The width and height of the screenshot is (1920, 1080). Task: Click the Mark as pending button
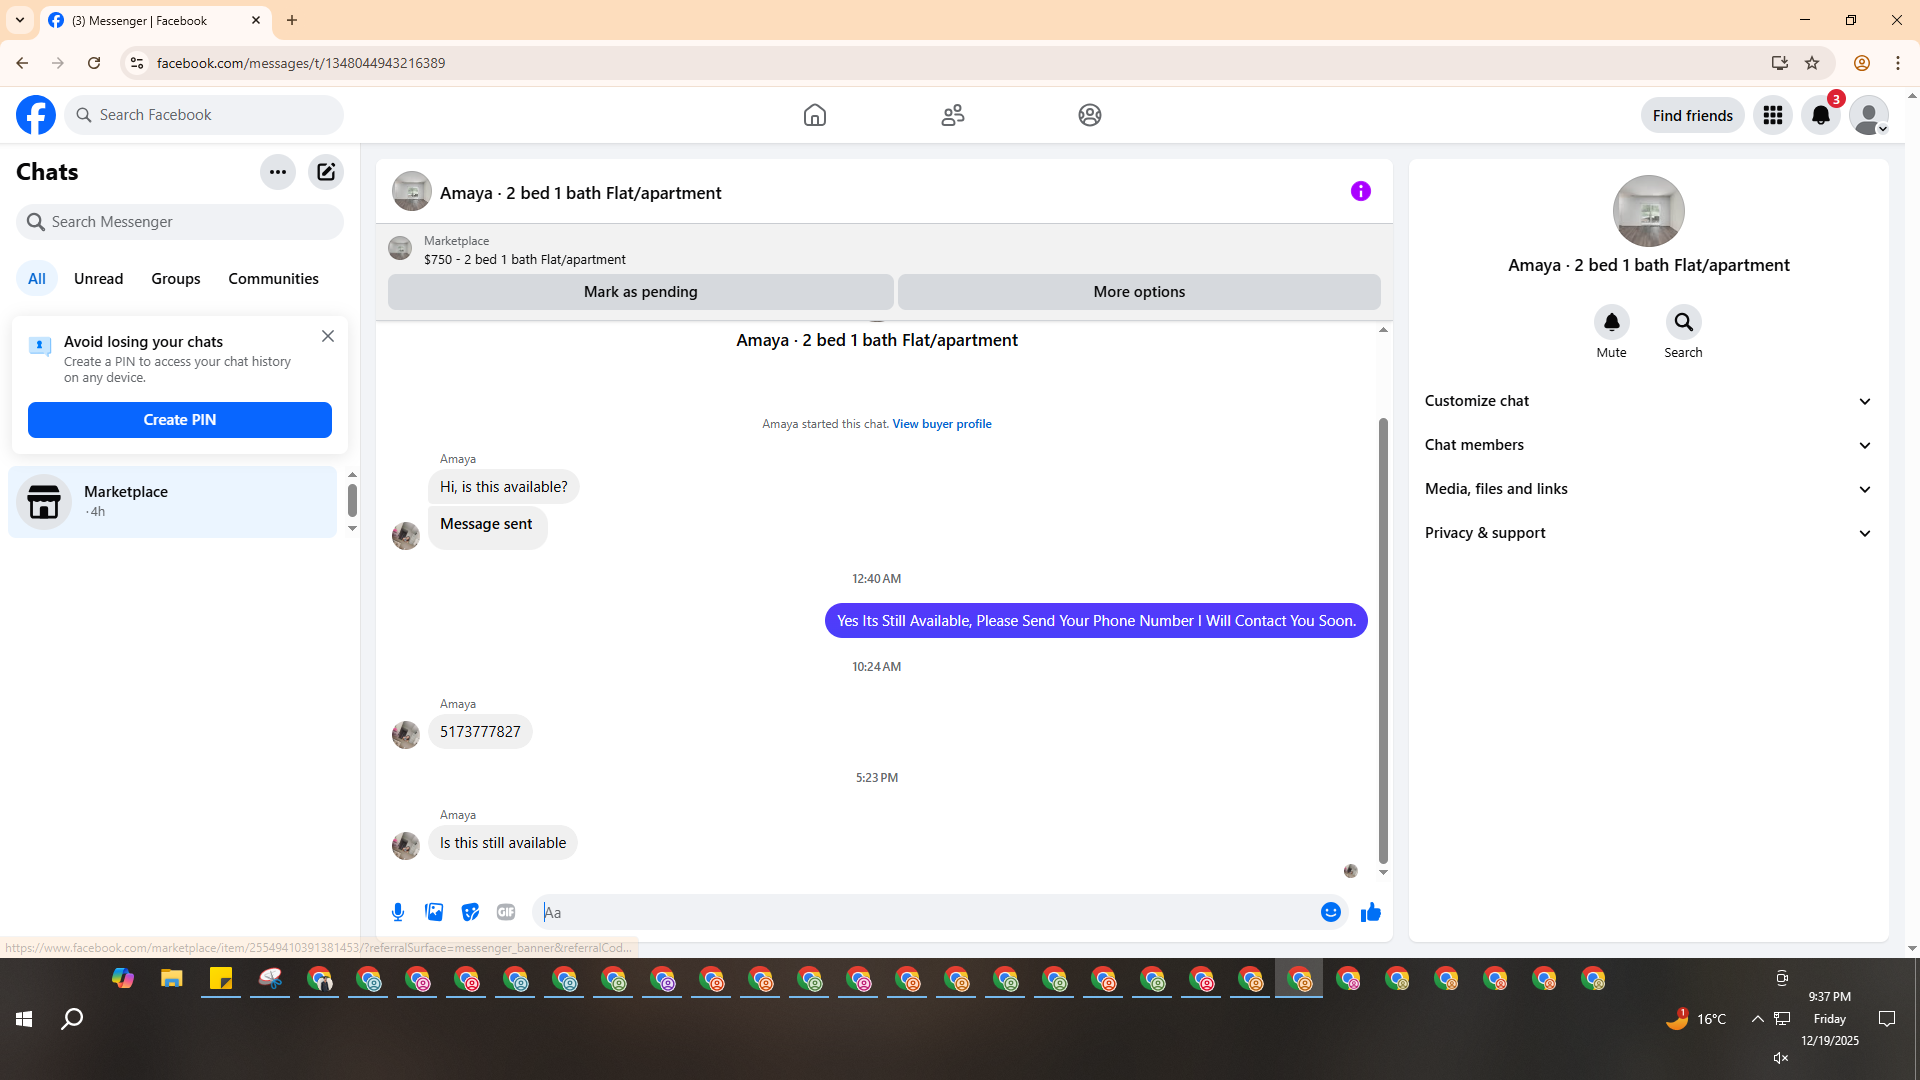tap(640, 292)
